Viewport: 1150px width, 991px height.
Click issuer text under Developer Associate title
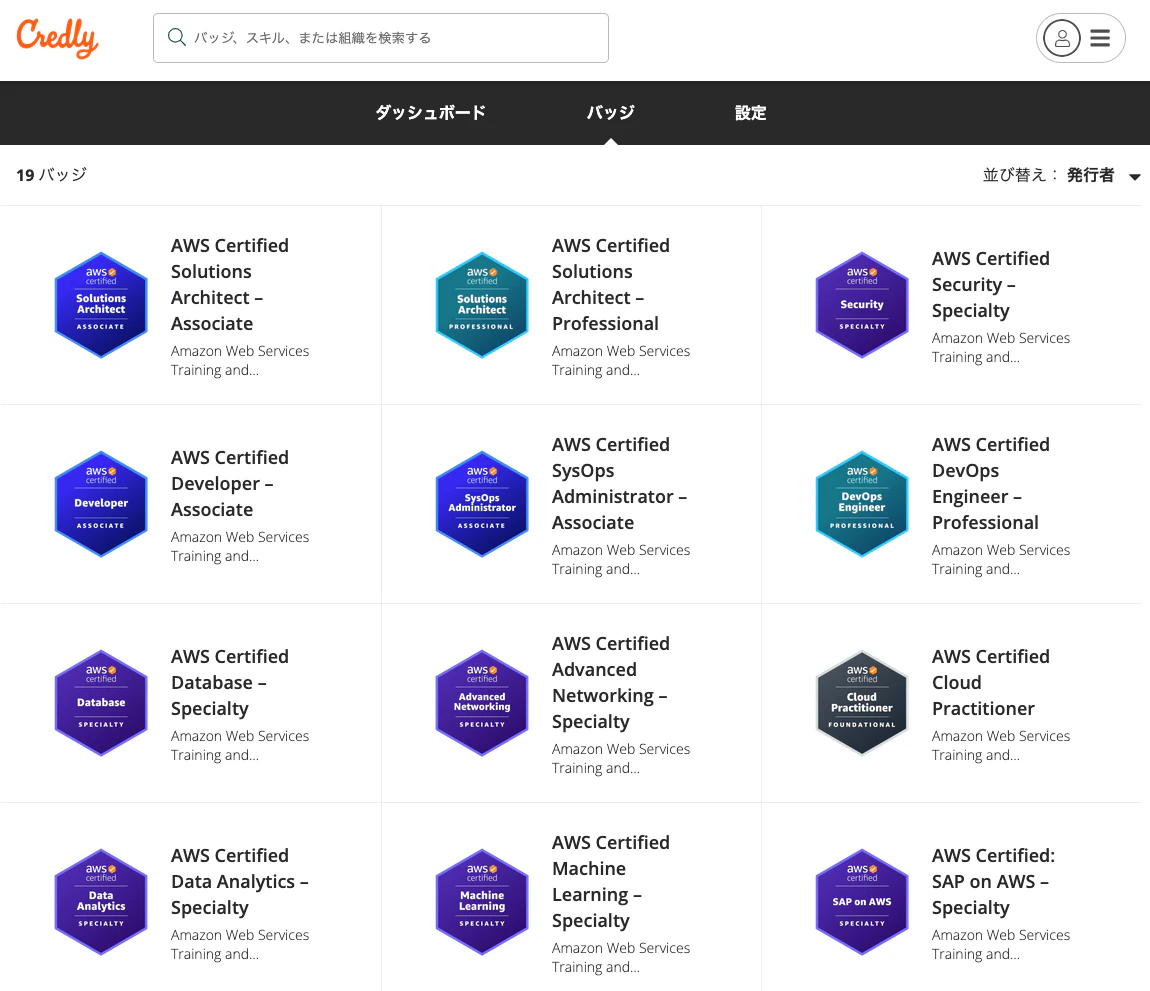(240, 546)
